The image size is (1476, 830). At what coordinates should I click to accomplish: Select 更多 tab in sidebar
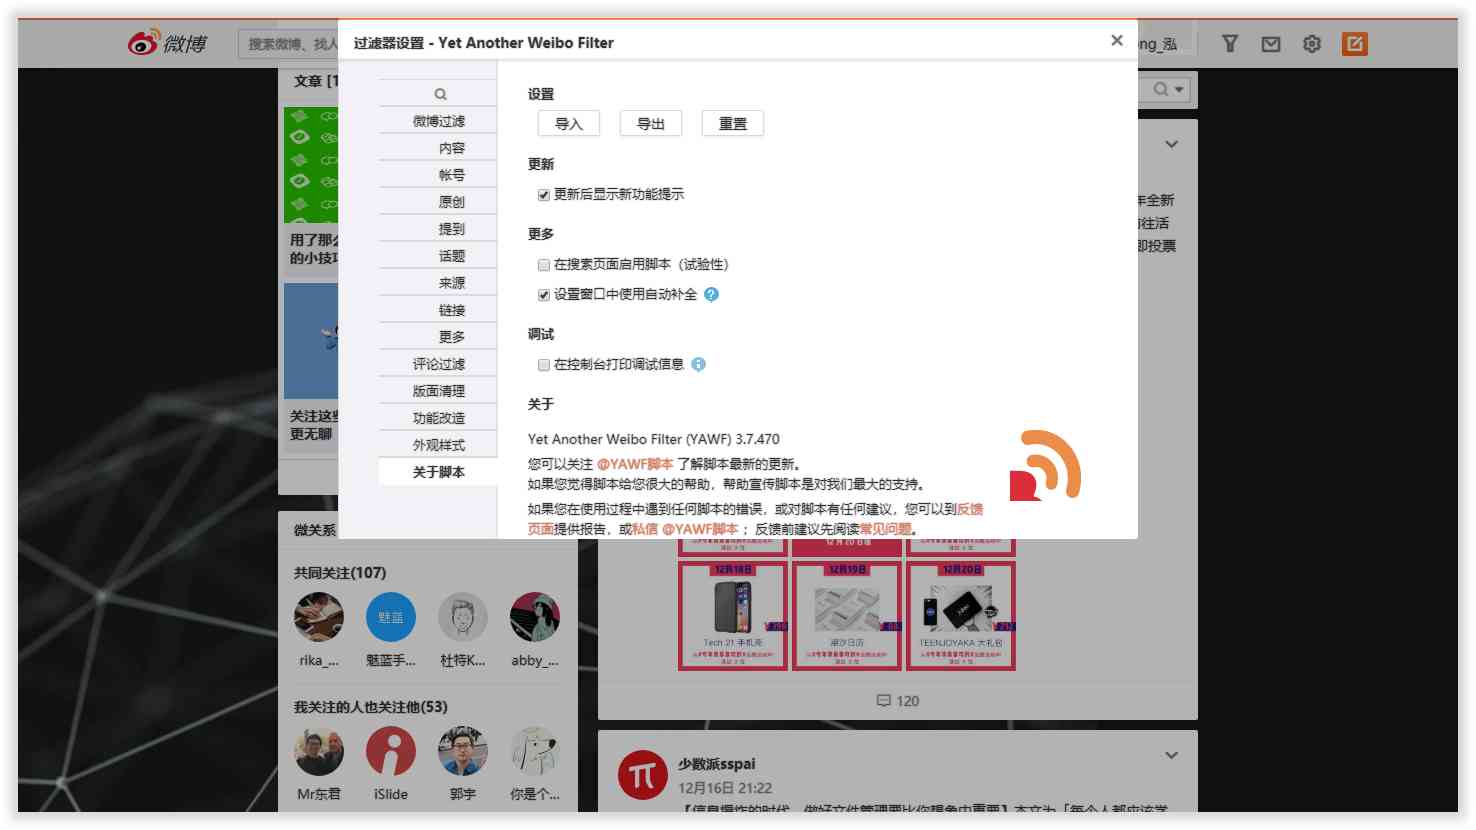(438, 337)
